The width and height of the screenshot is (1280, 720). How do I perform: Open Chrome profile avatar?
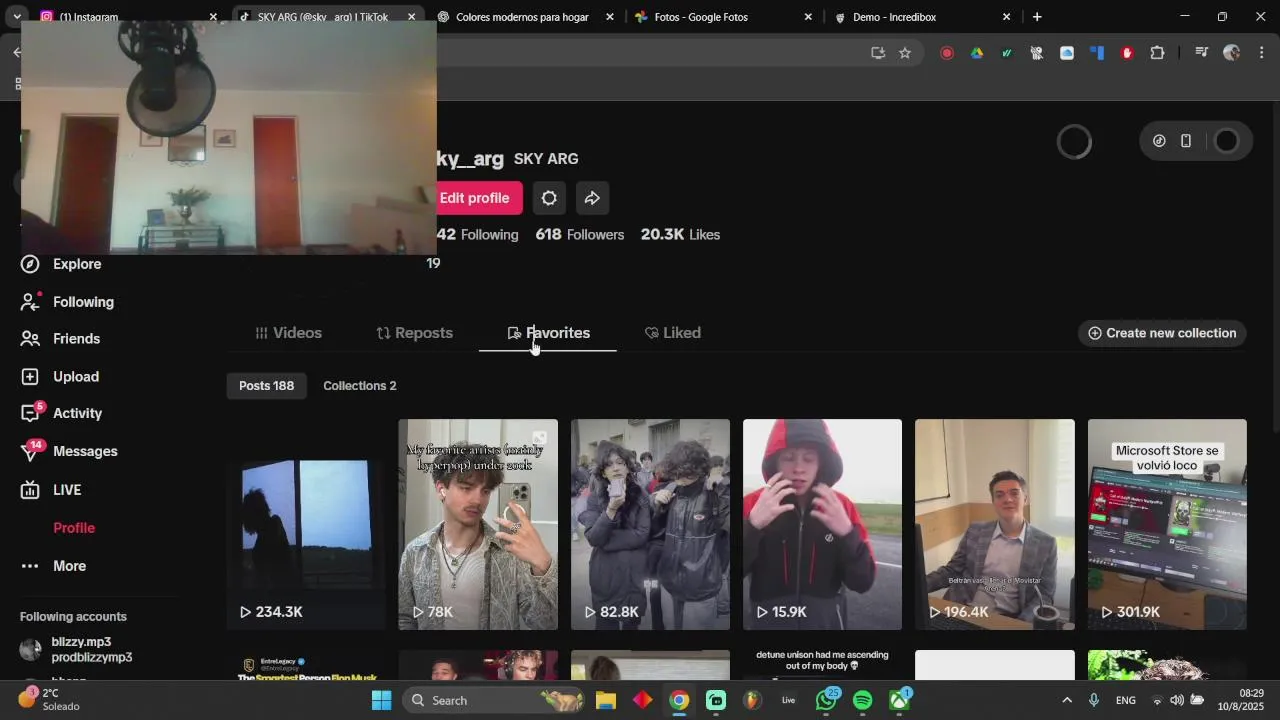click(1232, 53)
